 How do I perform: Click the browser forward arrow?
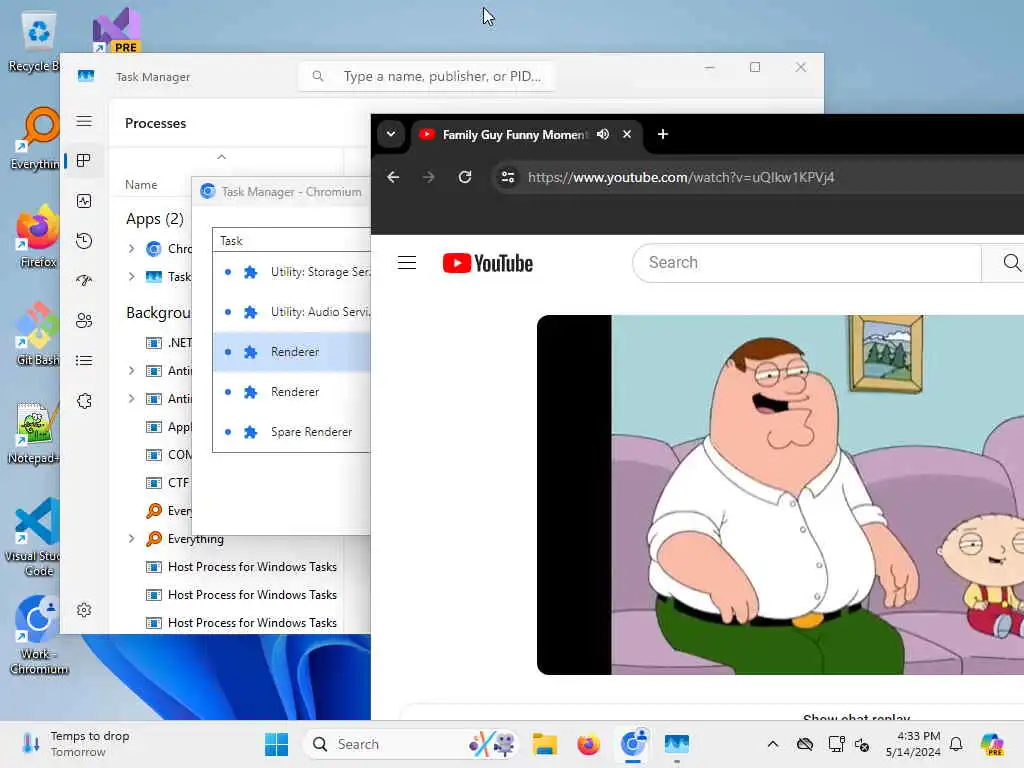(428, 177)
